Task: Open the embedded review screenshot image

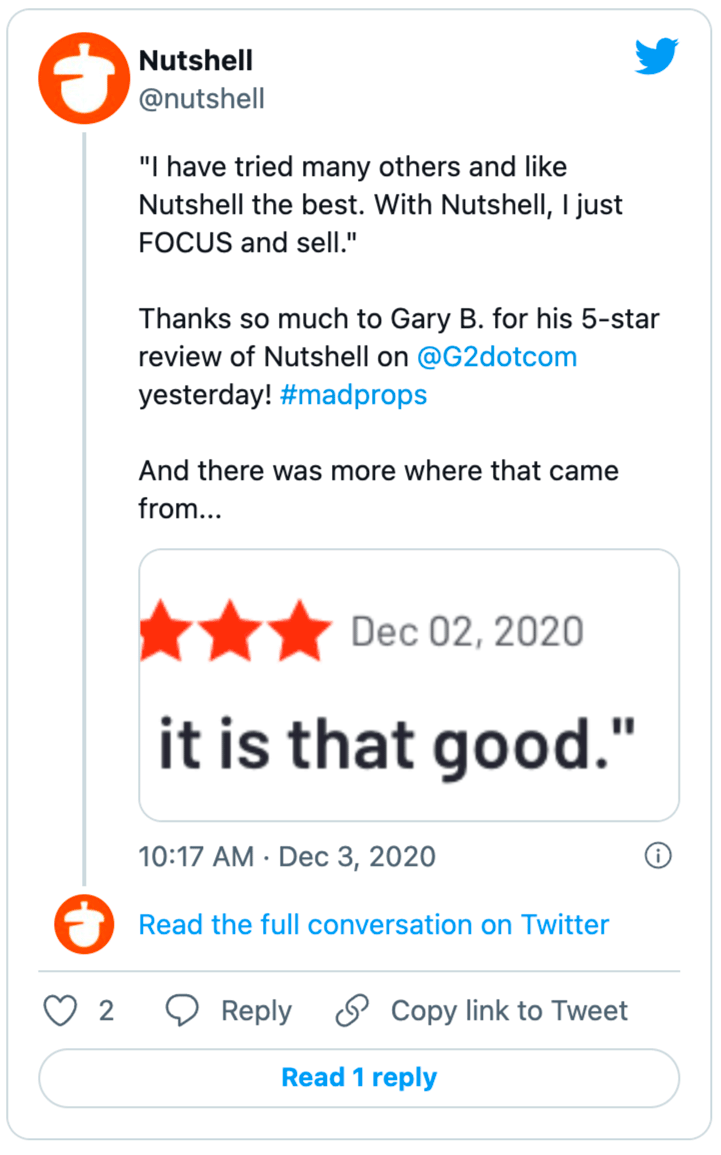Action: [409, 685]
